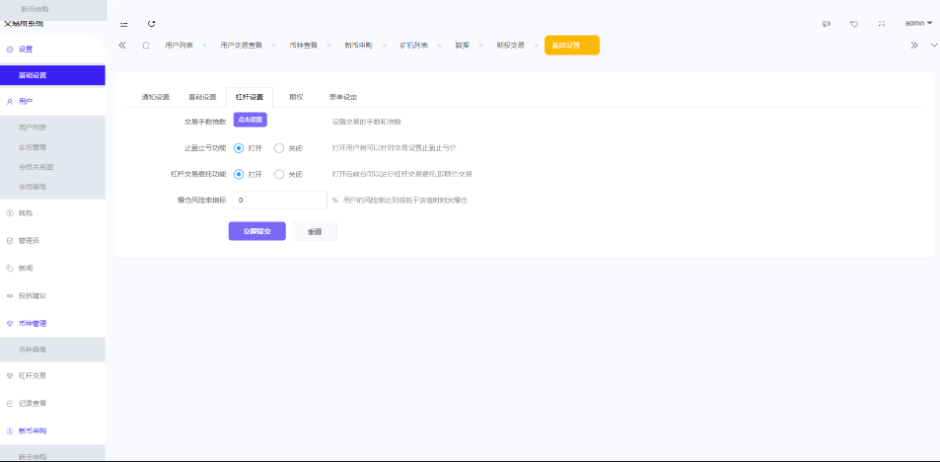The image size is (940, 462).
Task: Close the orange 基础设置 page tab
Action: pos(590,46)
